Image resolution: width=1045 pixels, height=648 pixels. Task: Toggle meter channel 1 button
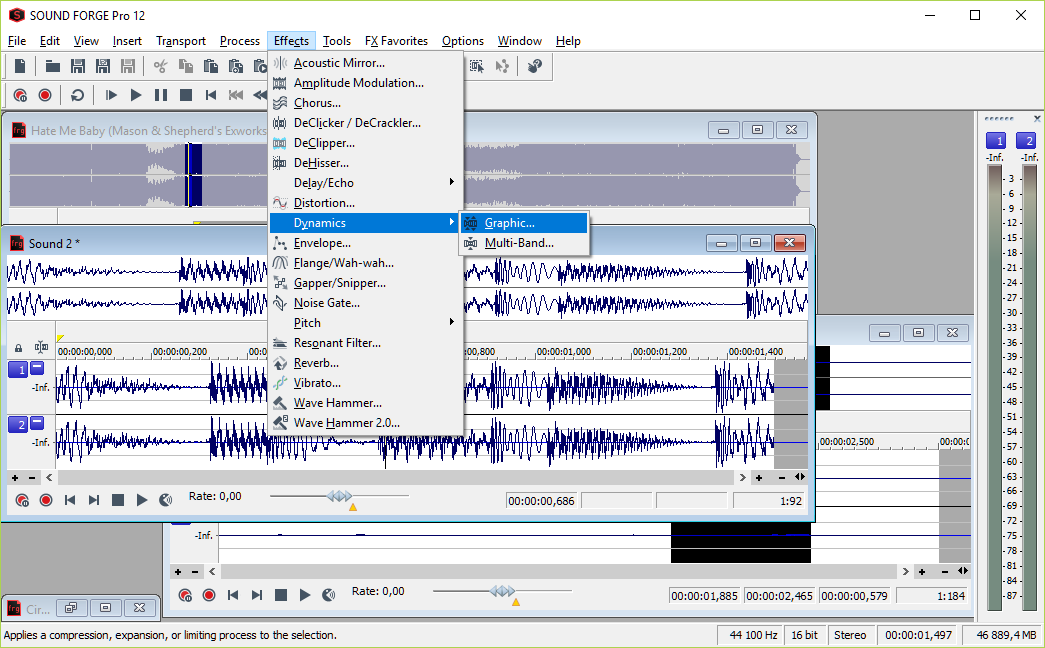pyautogui.click(x=996, y=141)
